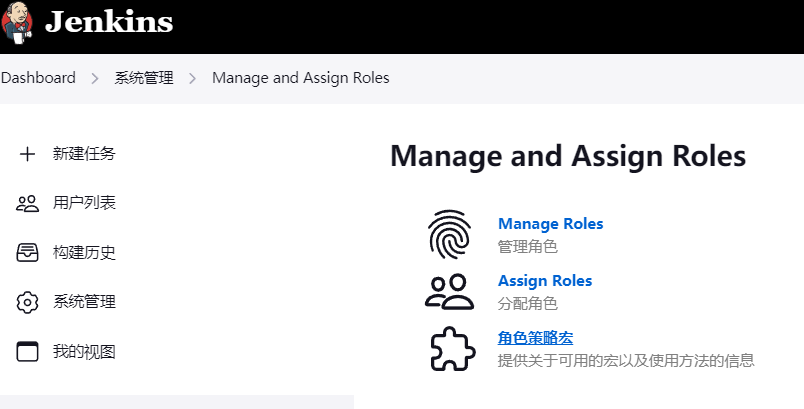Click the fingerprint icon for Manage Roles
Image resolution: width=804 pixels, height=409 pixels.
coord(449,234)
